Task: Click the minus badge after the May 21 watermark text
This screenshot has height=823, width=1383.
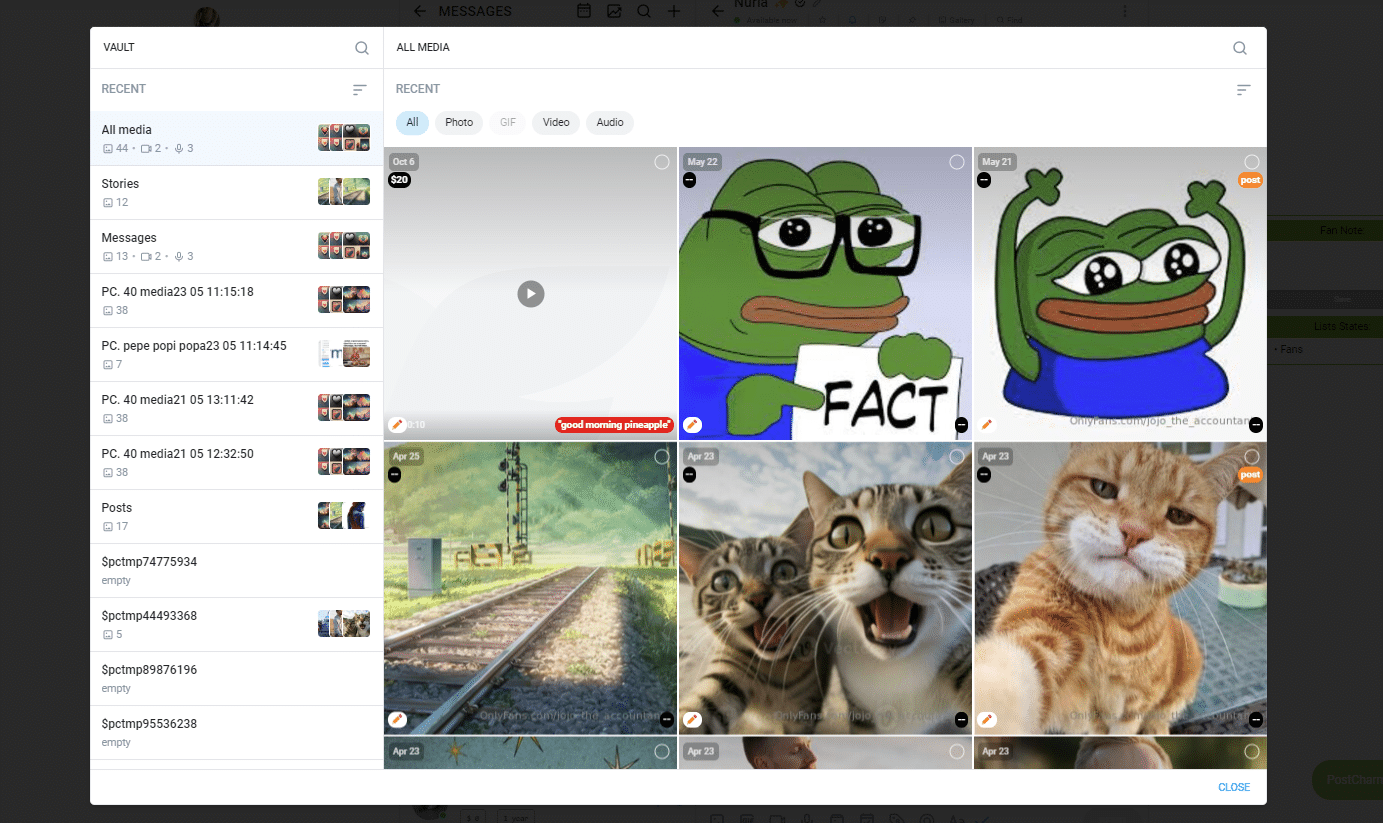Action: (1256, 425)
